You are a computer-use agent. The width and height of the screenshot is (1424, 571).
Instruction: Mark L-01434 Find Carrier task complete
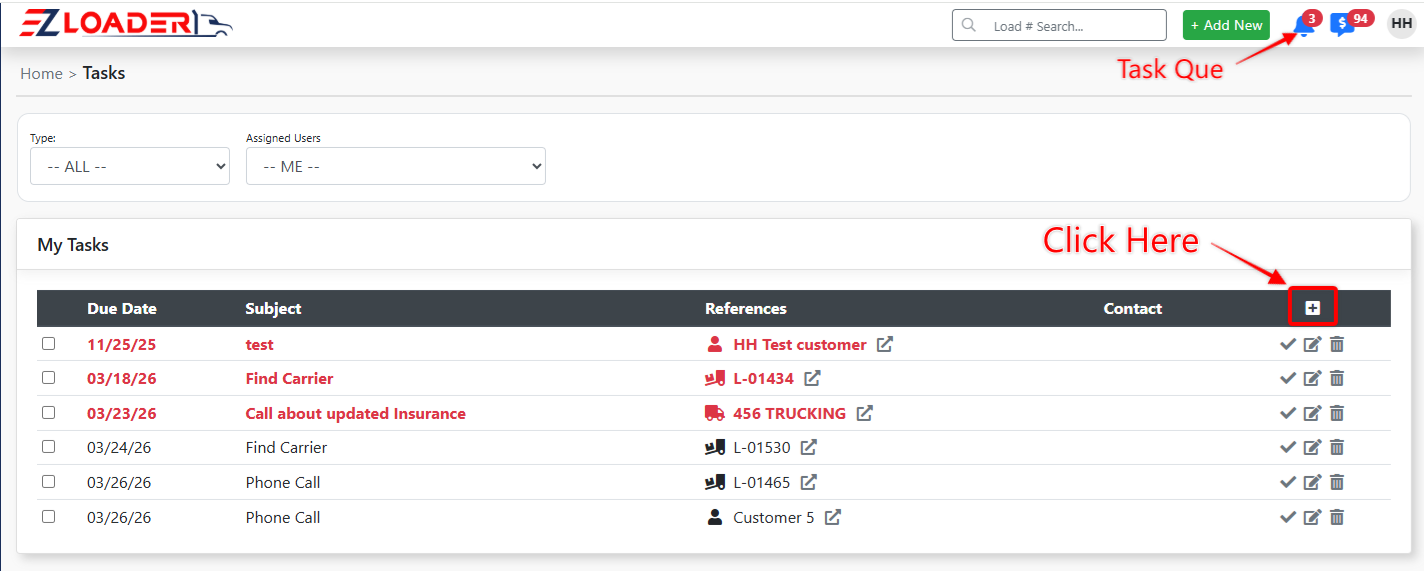1288,379
